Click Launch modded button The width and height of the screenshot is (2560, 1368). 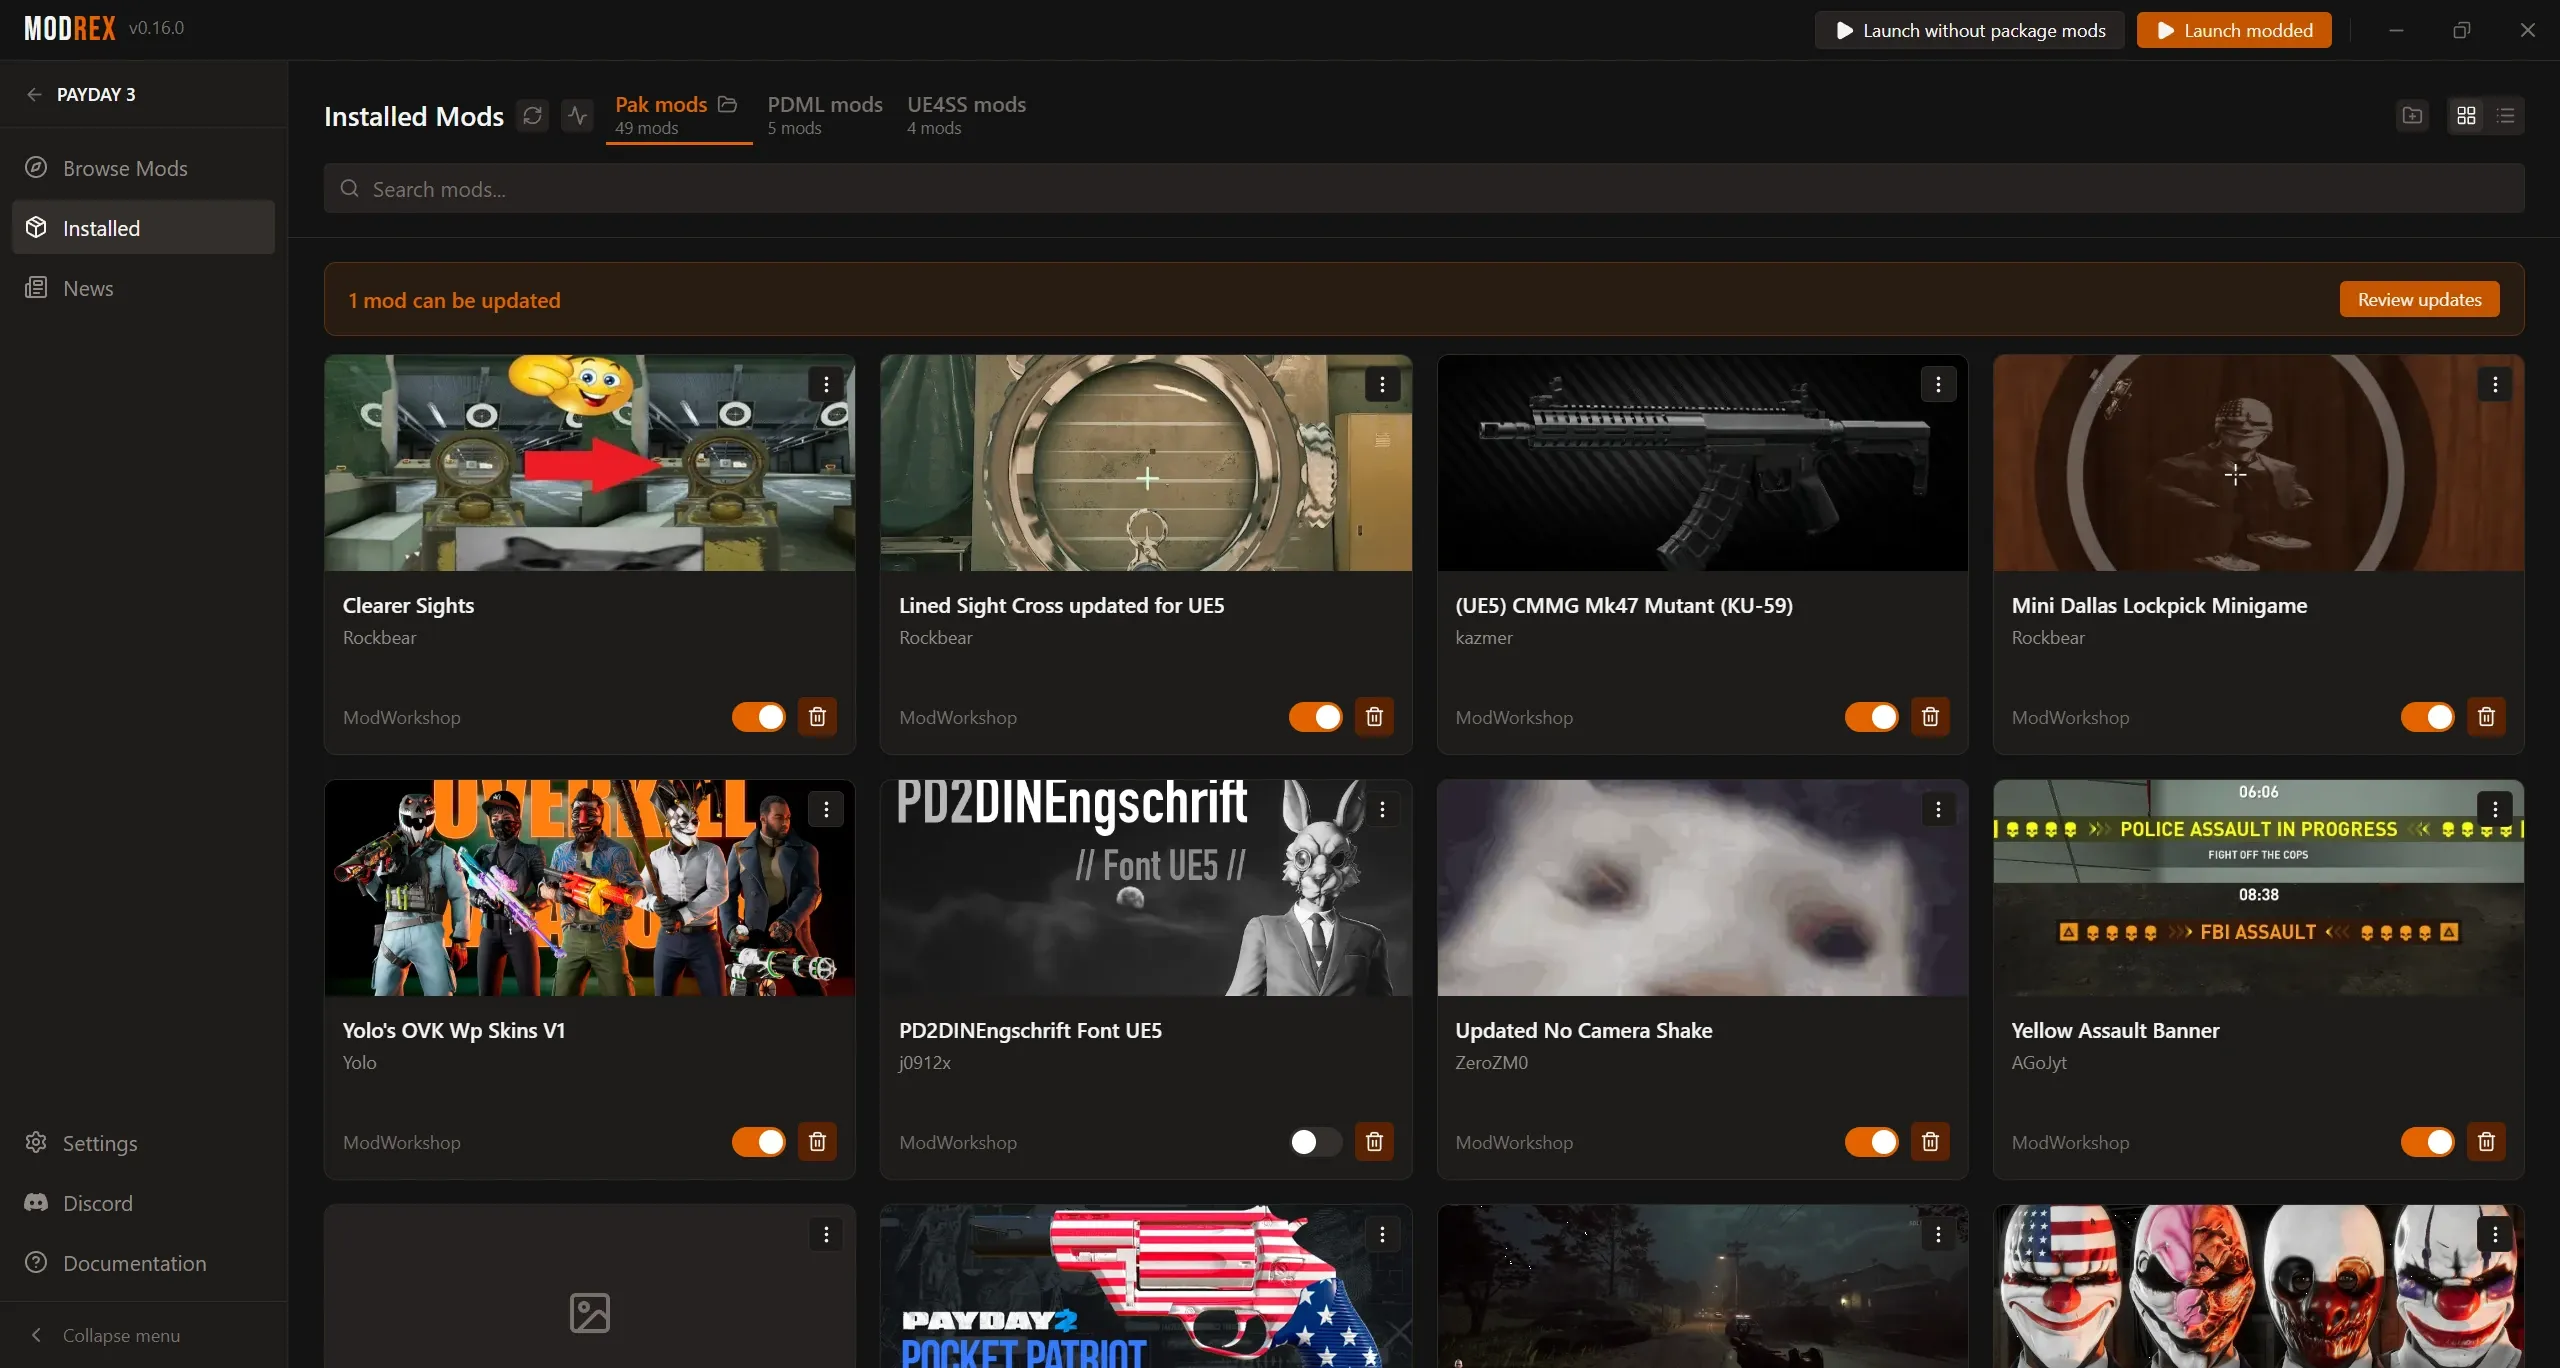pyautogui.click(x=2234, y=30)
